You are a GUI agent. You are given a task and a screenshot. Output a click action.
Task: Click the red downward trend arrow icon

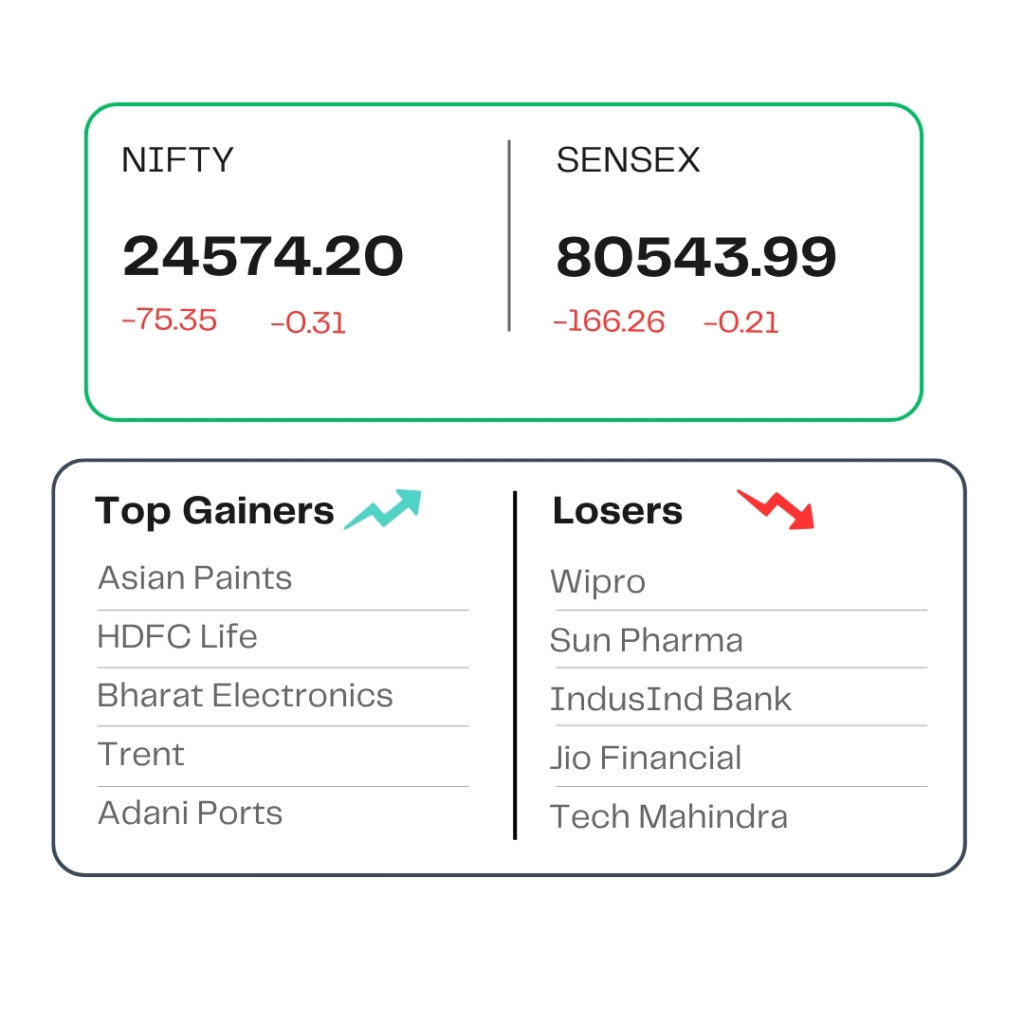[x=776, y=509]
